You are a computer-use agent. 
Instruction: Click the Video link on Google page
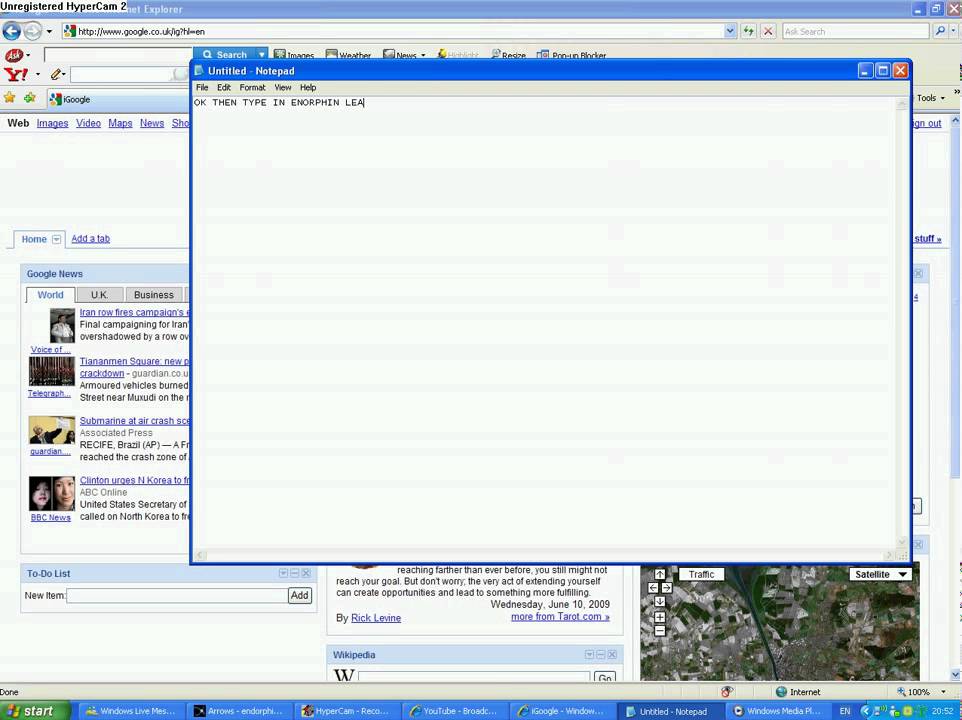[88, 123]
